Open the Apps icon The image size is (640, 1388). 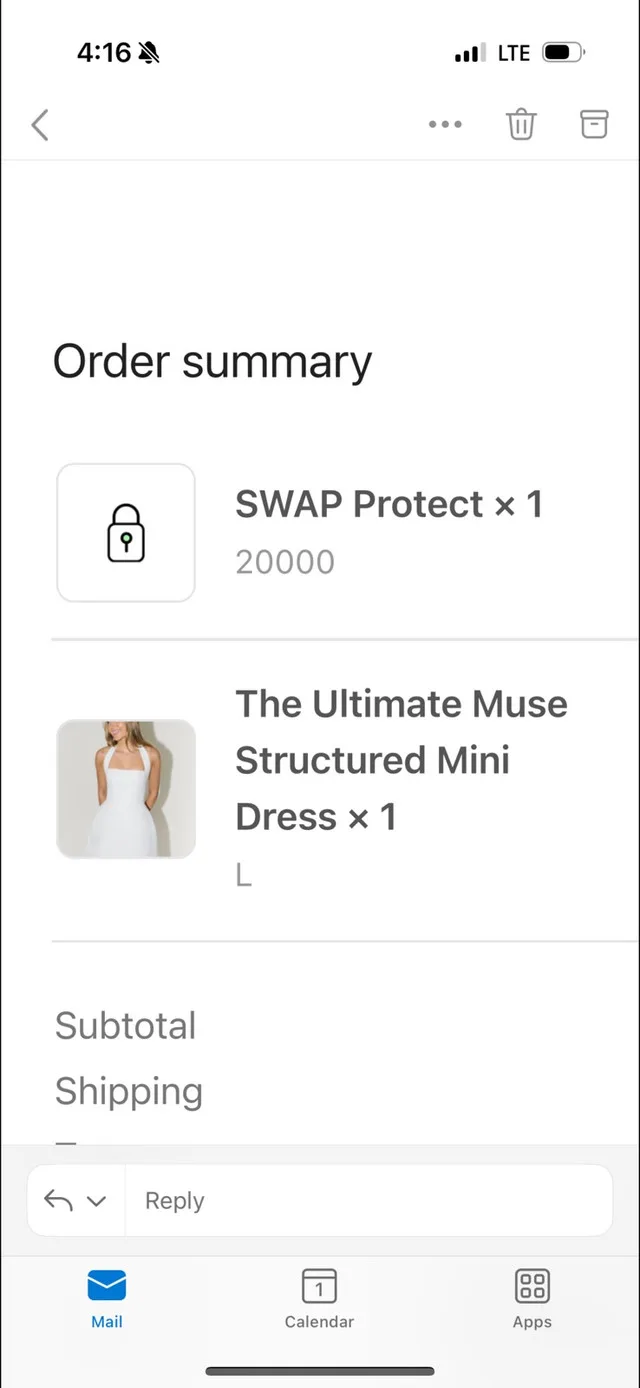[x=531, y=1285]
